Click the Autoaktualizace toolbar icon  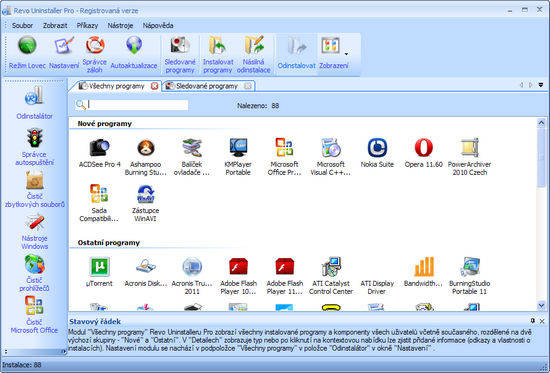click(x=134, y=53)
